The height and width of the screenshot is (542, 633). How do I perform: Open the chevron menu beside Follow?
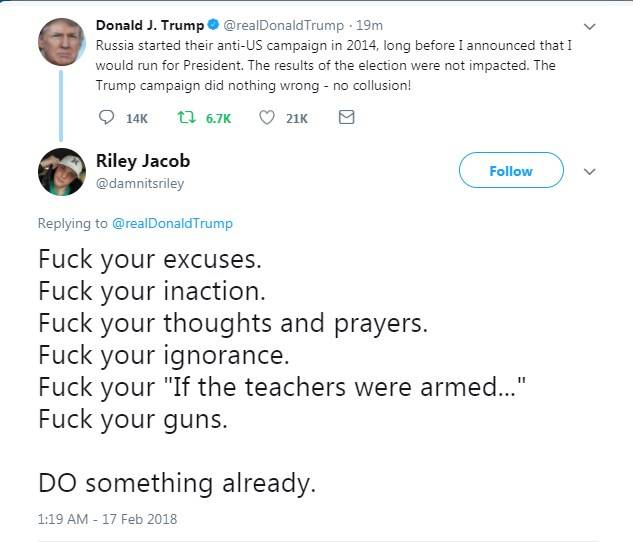589,171
